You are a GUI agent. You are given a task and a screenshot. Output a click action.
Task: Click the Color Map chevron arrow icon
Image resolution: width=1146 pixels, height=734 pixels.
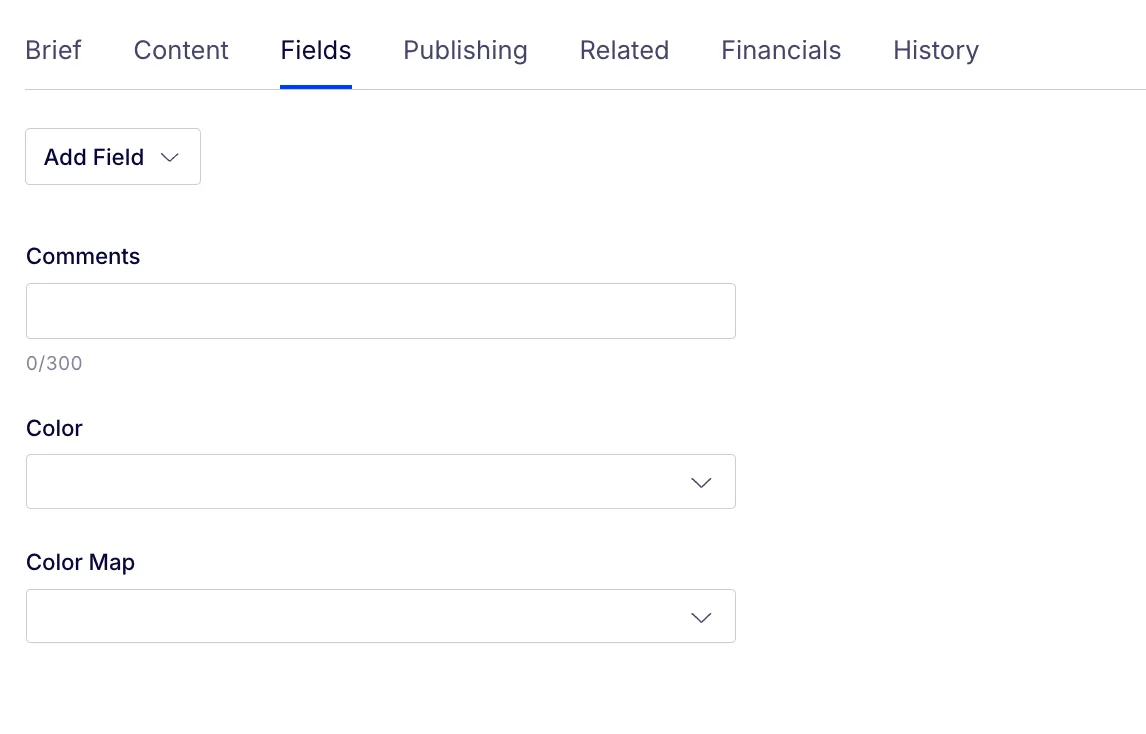[x=701, y=618]
